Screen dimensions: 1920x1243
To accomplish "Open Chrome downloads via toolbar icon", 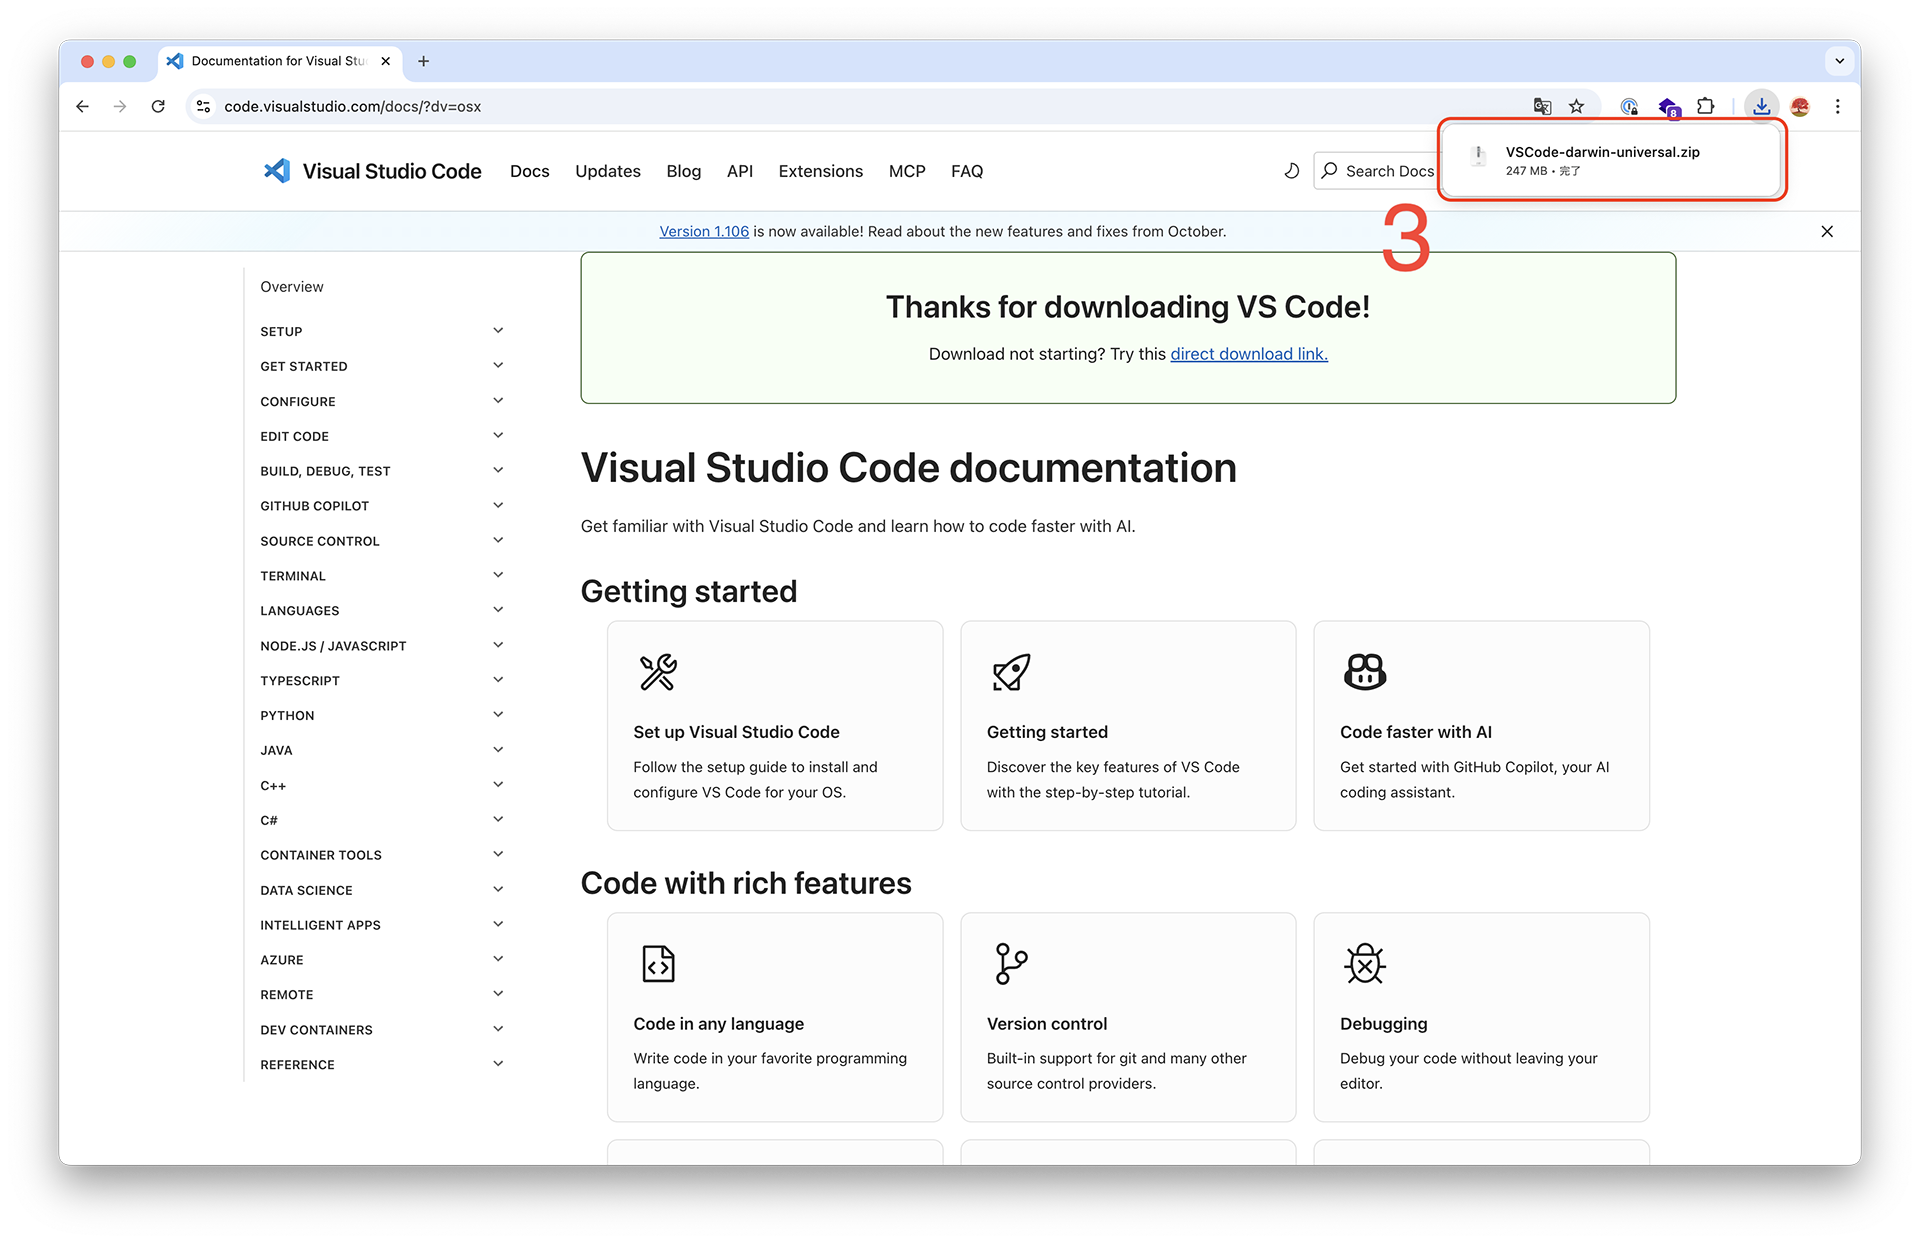I will tap(1762, 106).
